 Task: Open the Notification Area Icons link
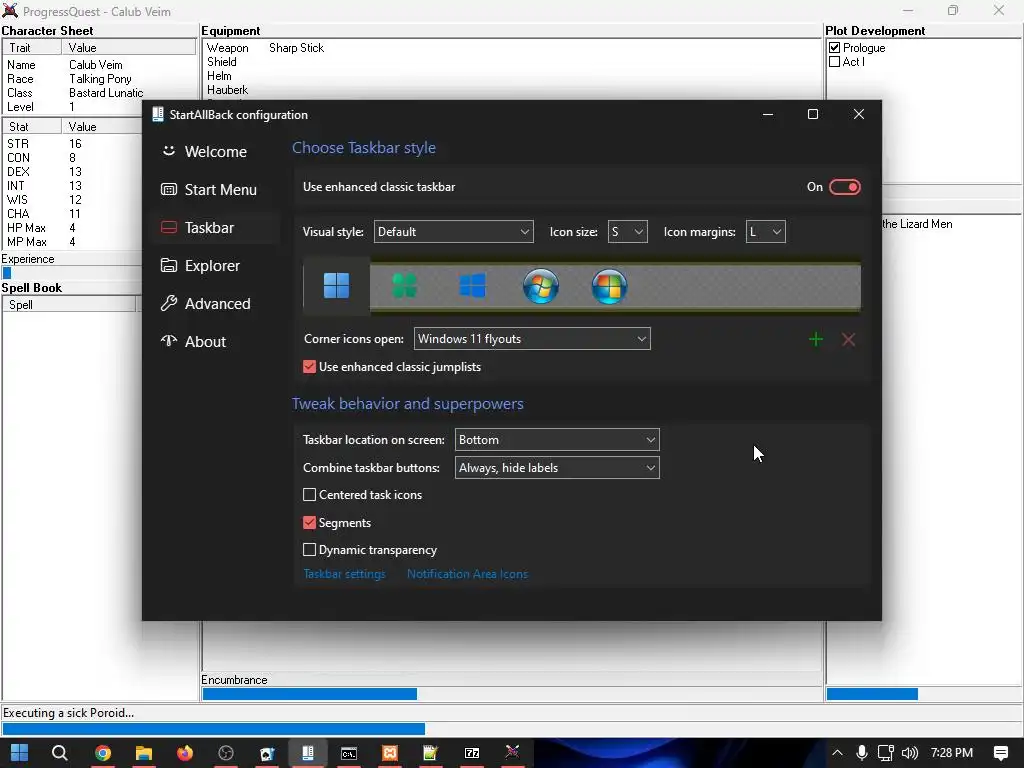467,574
